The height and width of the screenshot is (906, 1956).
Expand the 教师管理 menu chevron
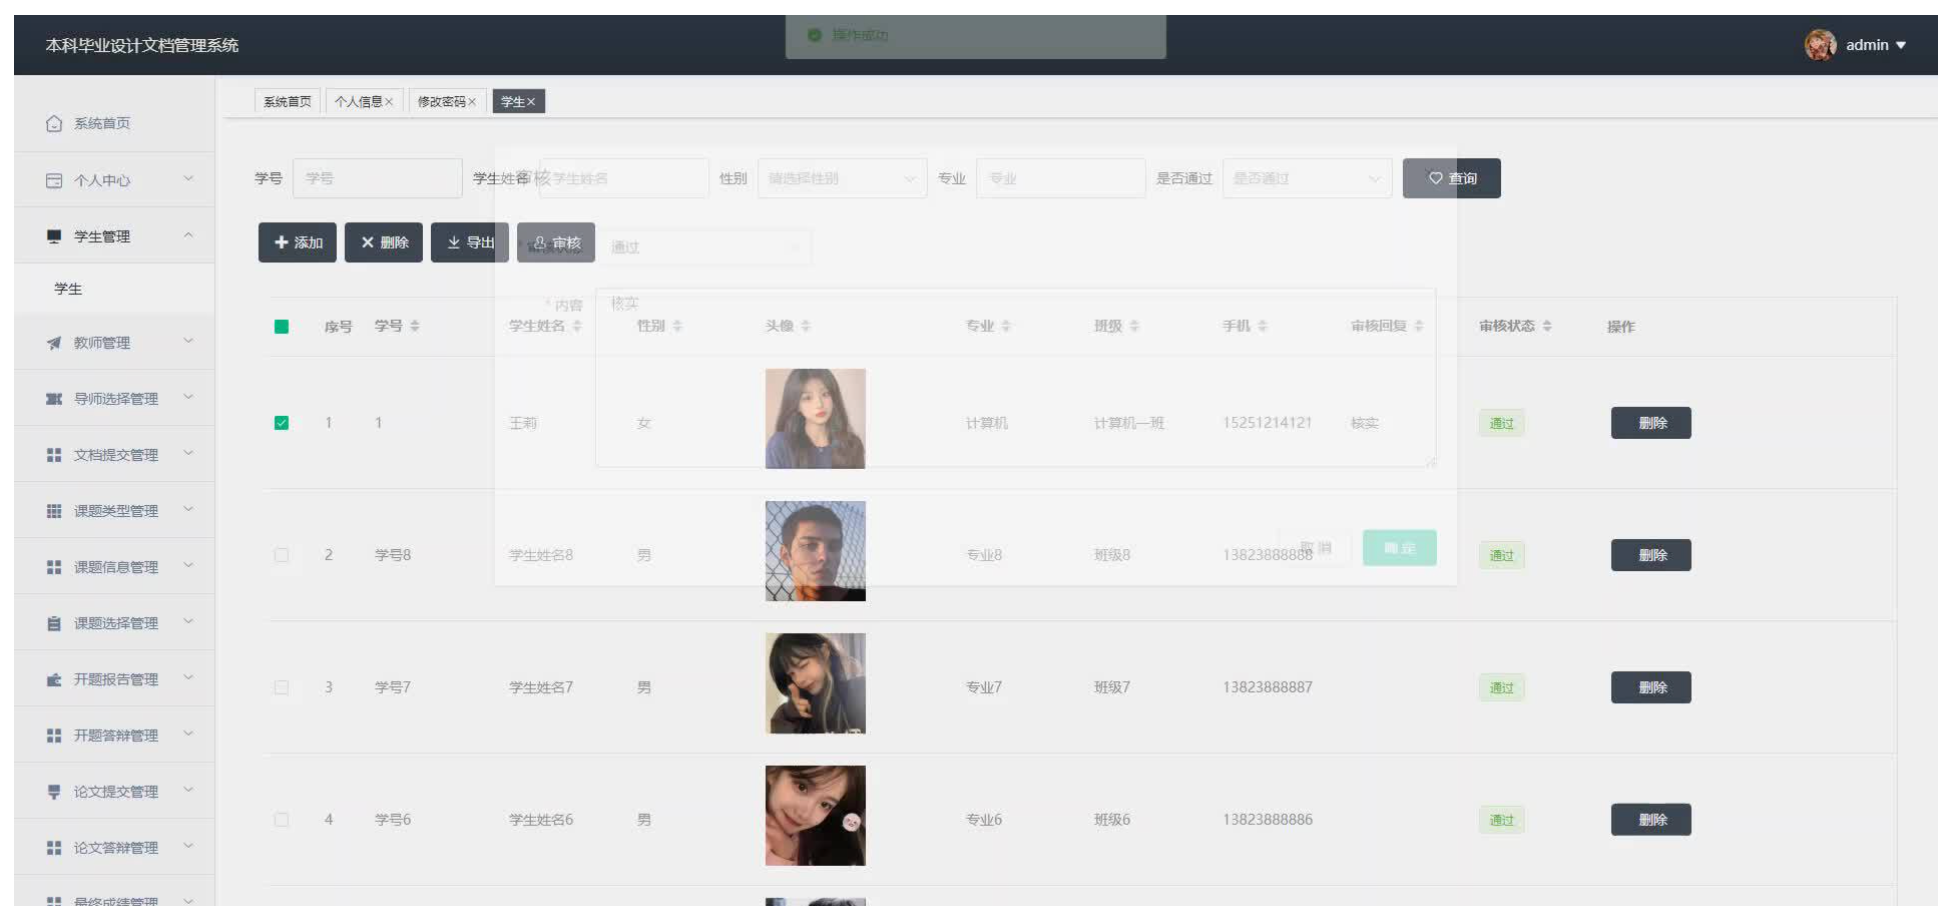(x=188, y=342)
